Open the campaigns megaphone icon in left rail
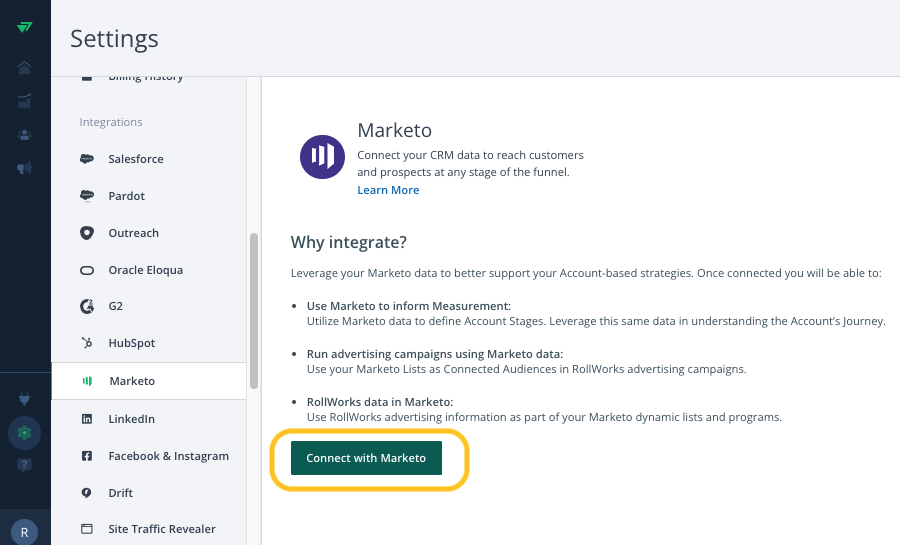 coord(24,168)
